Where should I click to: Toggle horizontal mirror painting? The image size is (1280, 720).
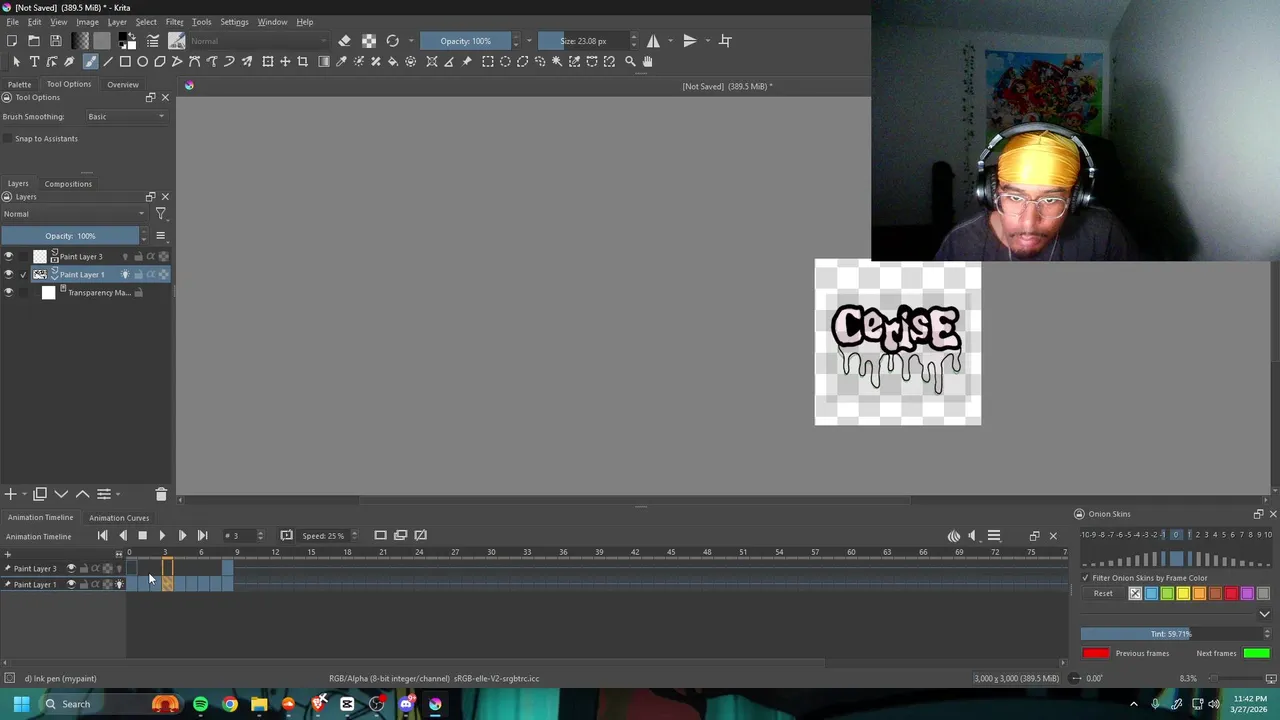point(653,41)
